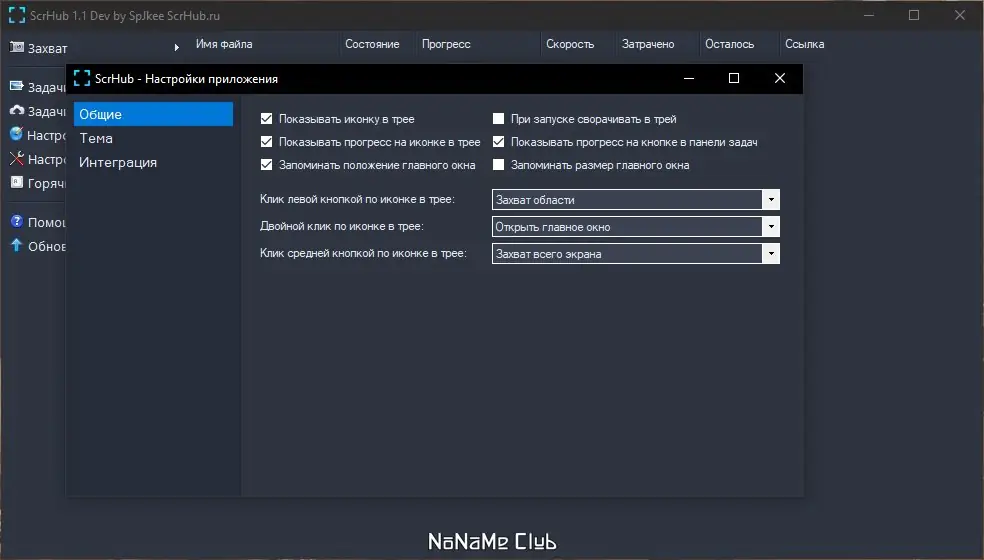Enable При запуске сворачивать в трей
The width and height of the screenshot is (984, 560).
[x=498, y=119]
